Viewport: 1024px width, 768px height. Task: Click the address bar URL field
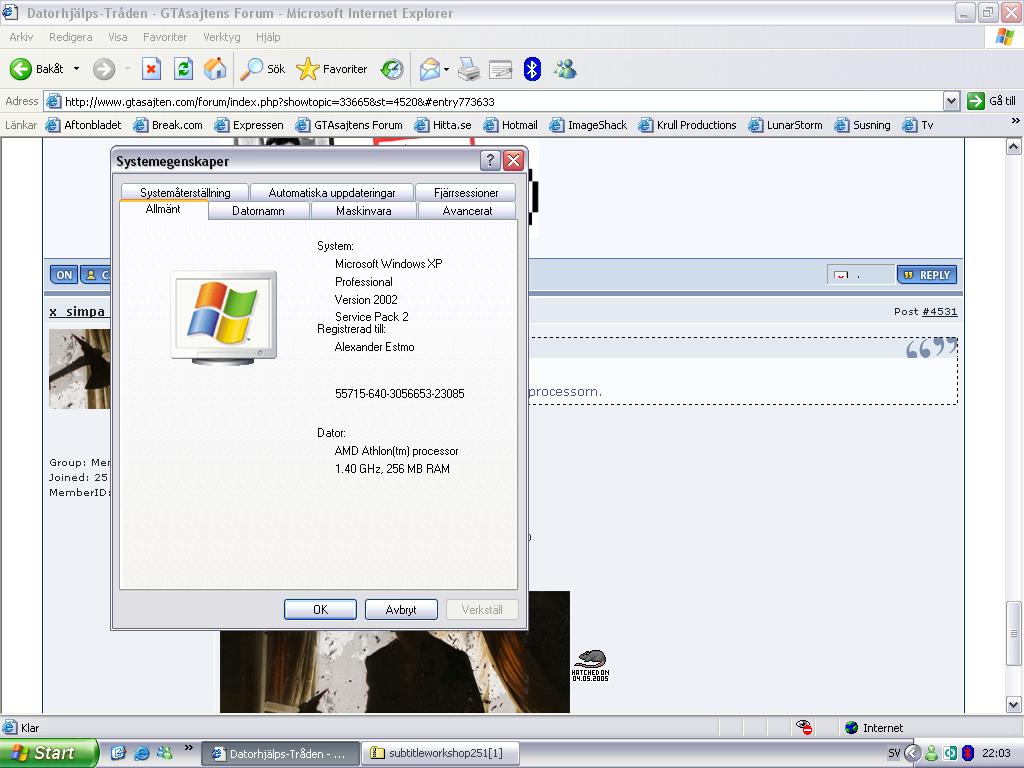tap(493, 101)
